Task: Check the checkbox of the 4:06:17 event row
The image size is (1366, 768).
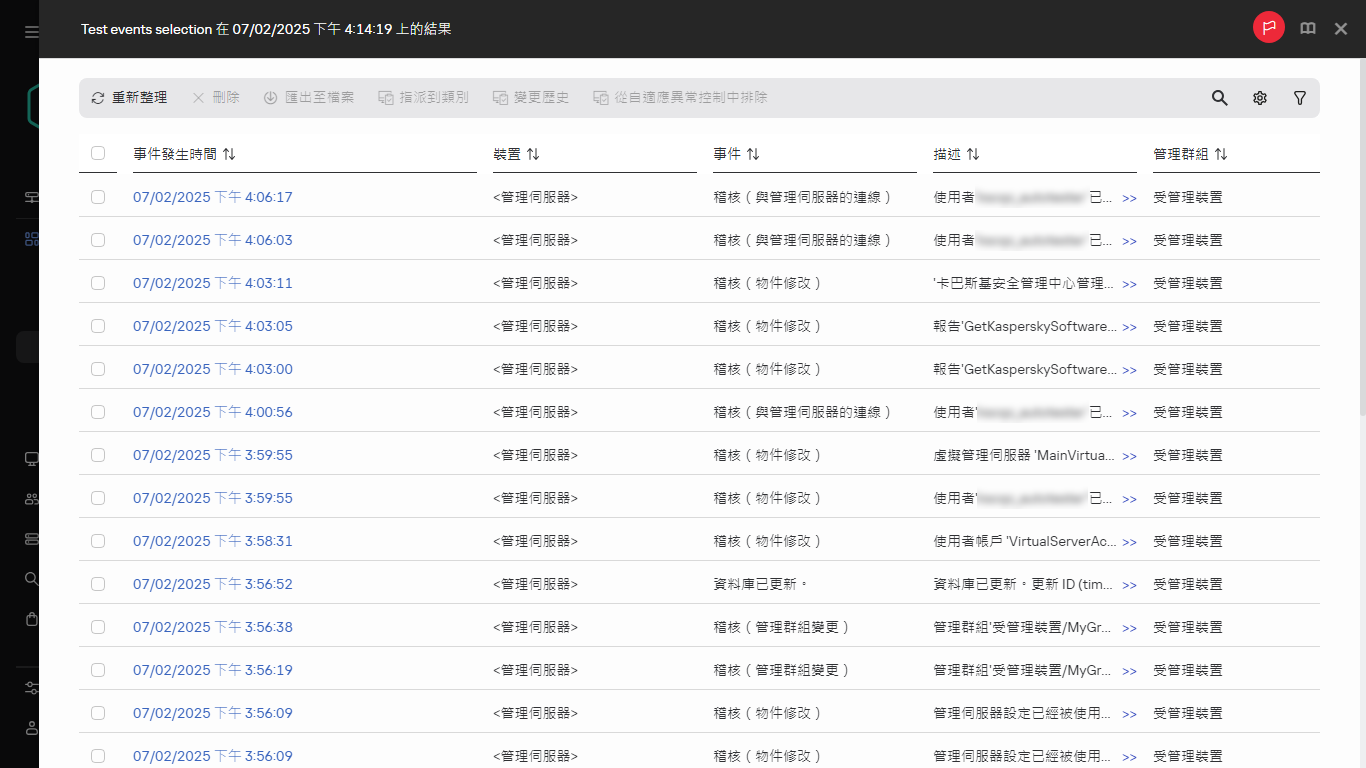Action: pyautogui.click(x=97, y=197)
